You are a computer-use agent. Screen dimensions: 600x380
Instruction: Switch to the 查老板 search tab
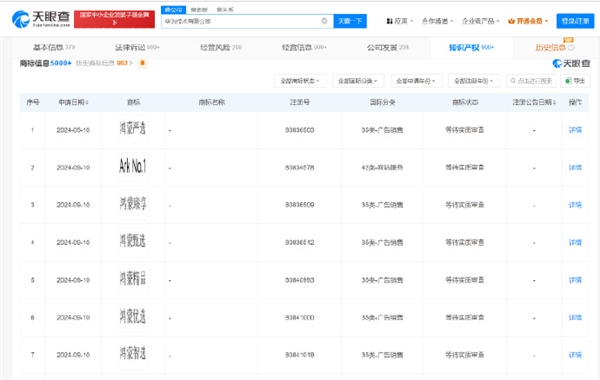point(199,10)
